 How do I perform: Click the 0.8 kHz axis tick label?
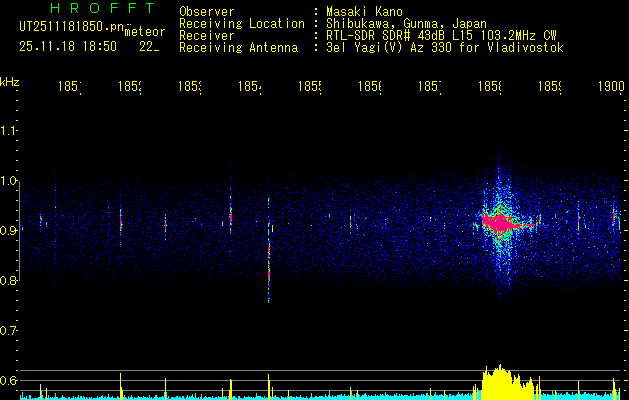(x=8, y=280)
